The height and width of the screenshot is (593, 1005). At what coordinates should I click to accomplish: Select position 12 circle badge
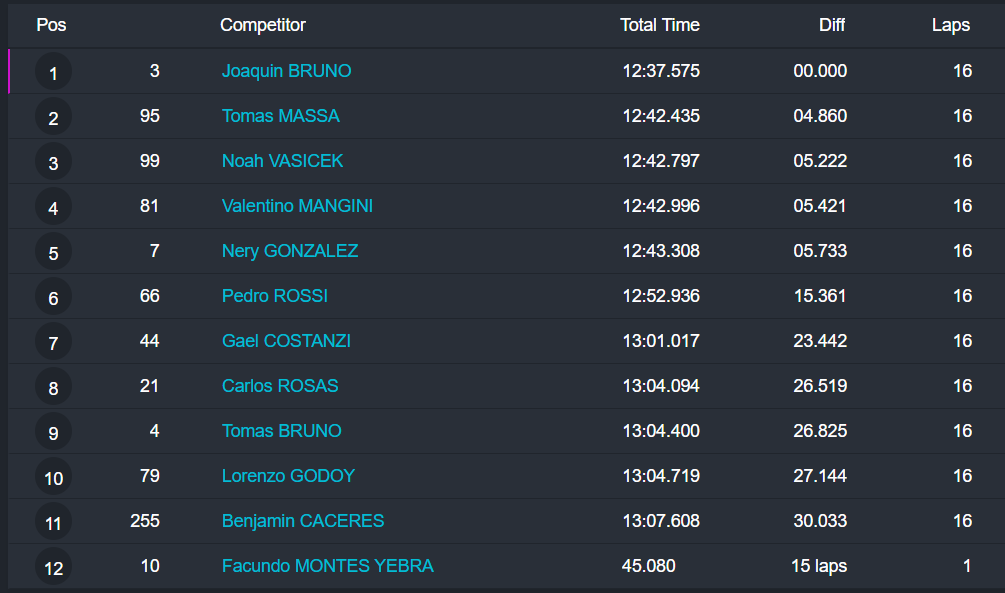click(x=53, y=568)
